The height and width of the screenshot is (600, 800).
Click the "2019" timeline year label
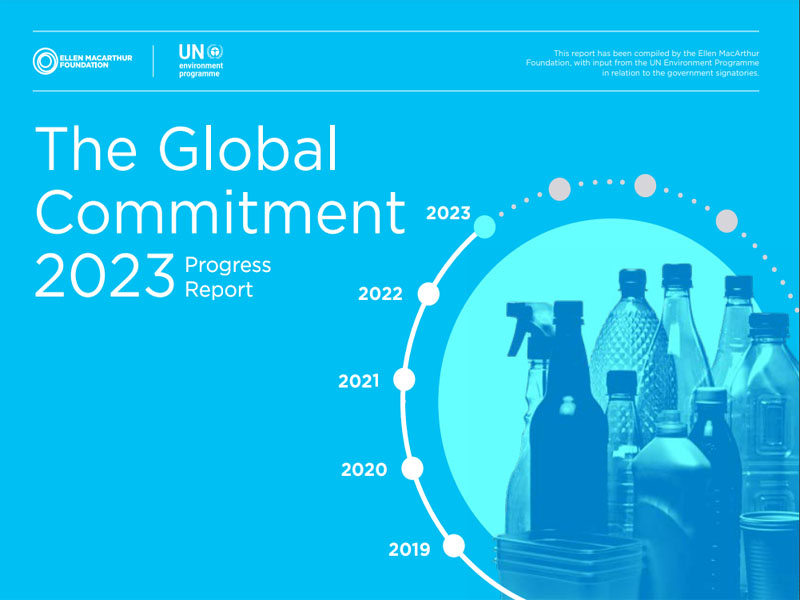point(409,549)
